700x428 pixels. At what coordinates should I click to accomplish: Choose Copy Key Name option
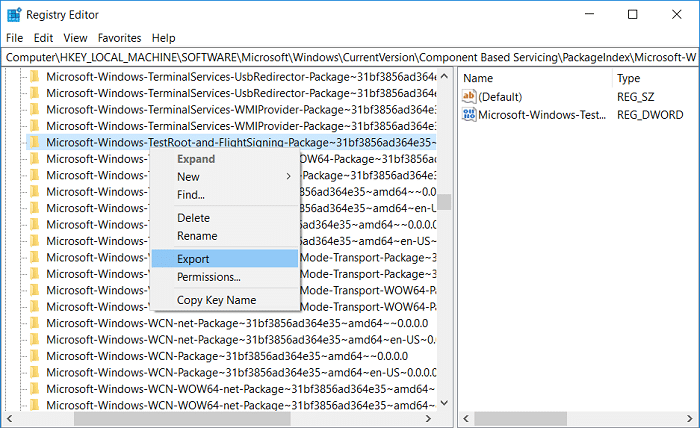click(216, 300)
